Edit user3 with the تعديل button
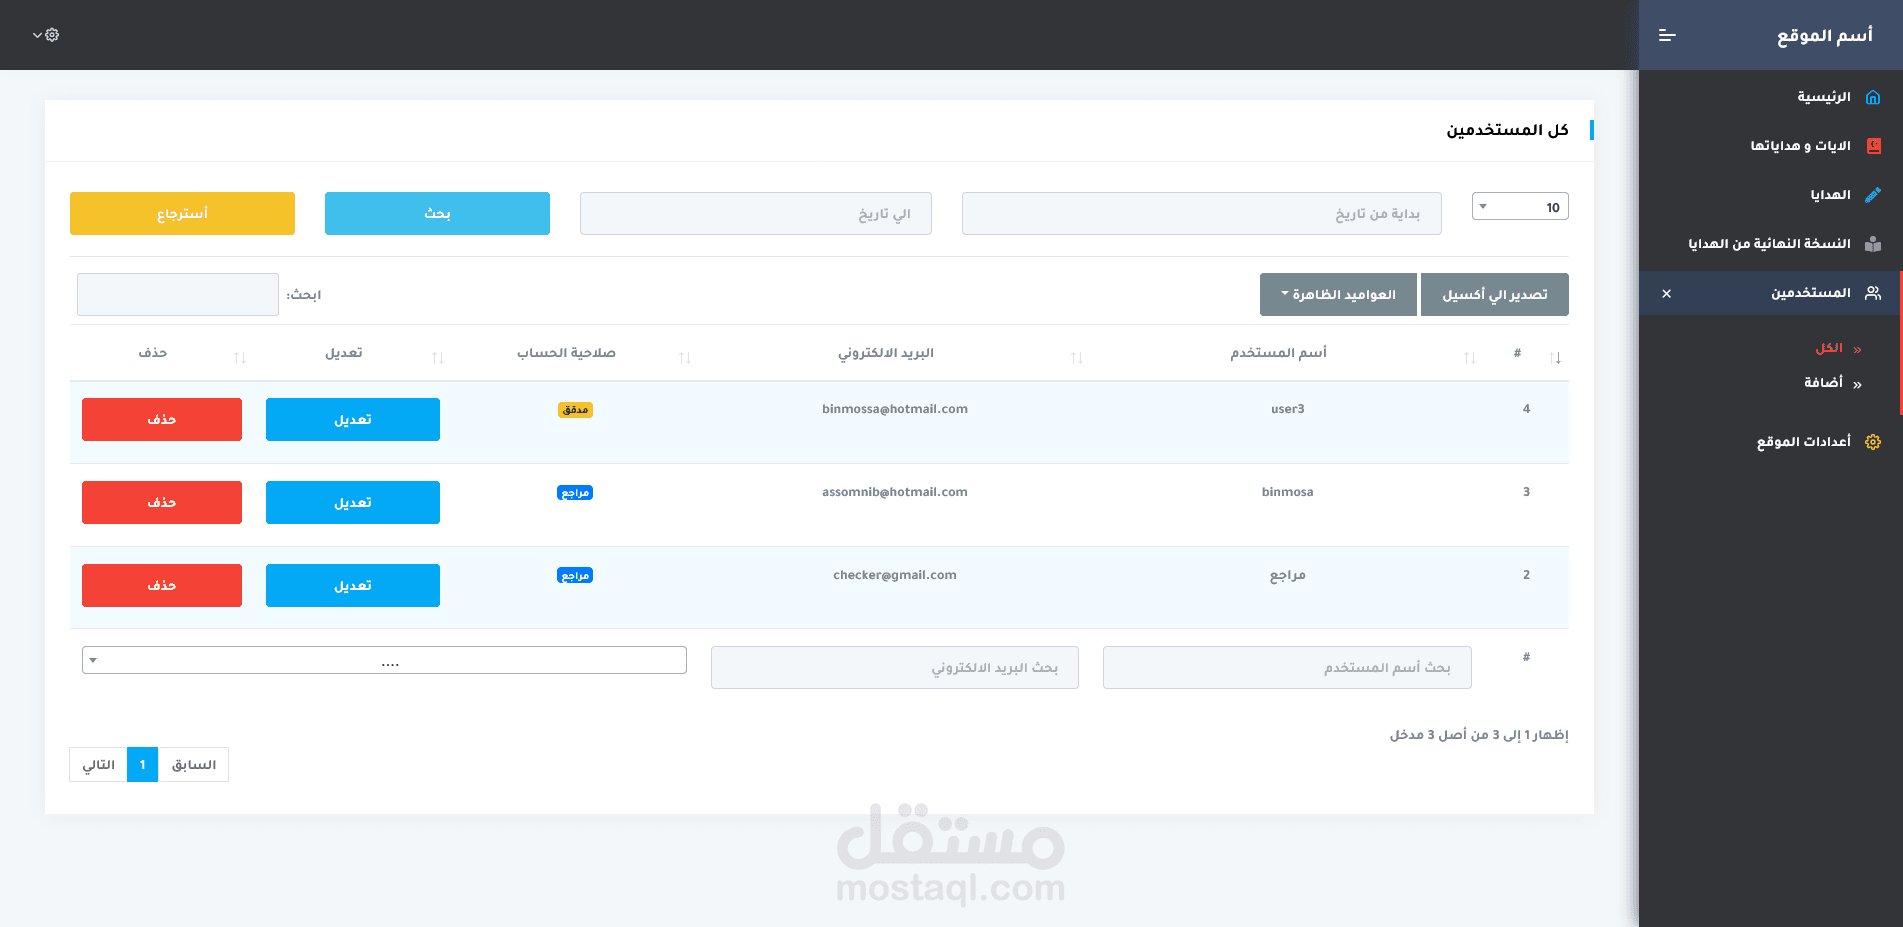The image size is (1903, 927). coord(353,420)
